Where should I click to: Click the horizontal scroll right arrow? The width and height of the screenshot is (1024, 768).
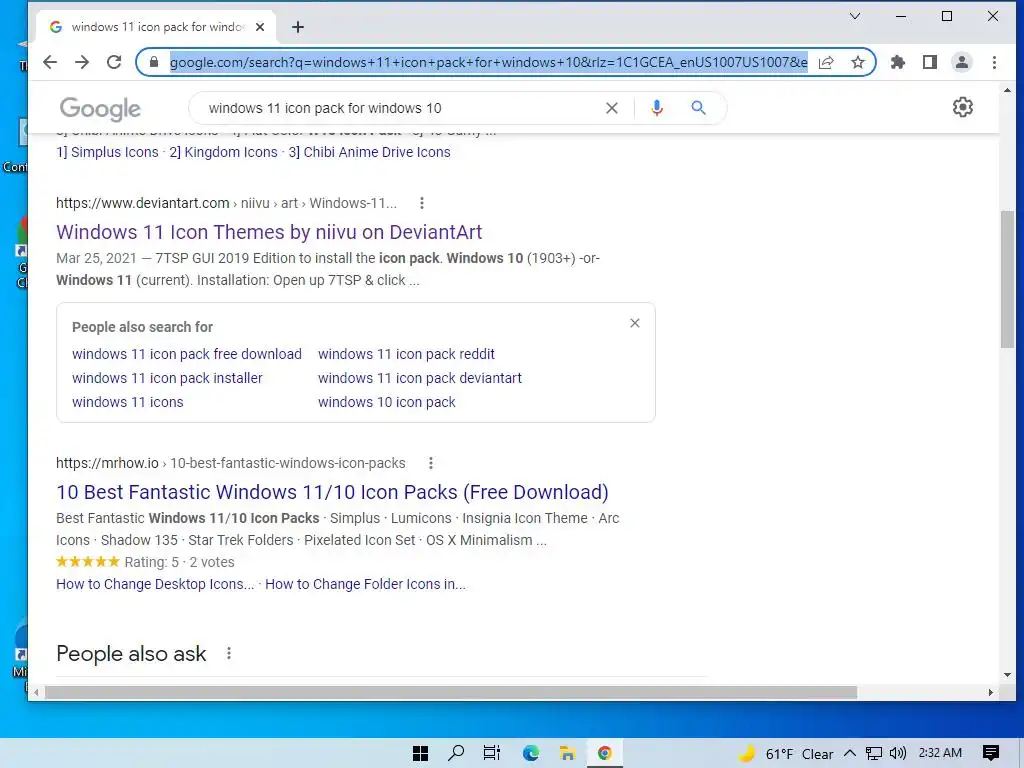pyautogui.click(x=991, y=692)
